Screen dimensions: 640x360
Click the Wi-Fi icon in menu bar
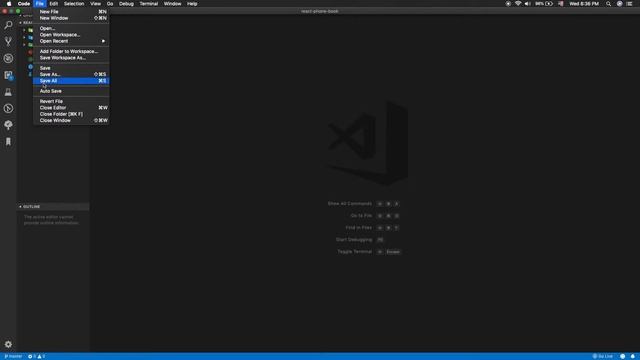[518, 4]
